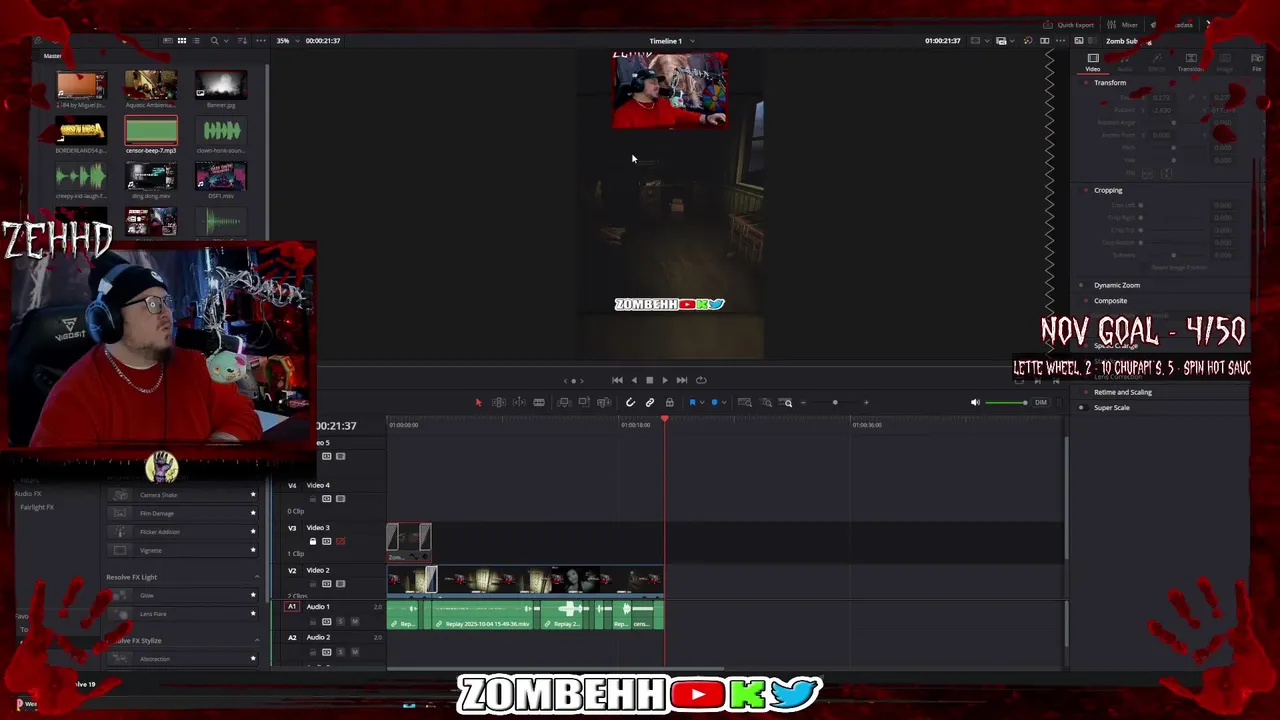Image resolution: width=1280 pixels, height=720 pixels.
Task: Mute using the speaker volume icon
Action: pyautogui.click(x=975, y=403)
